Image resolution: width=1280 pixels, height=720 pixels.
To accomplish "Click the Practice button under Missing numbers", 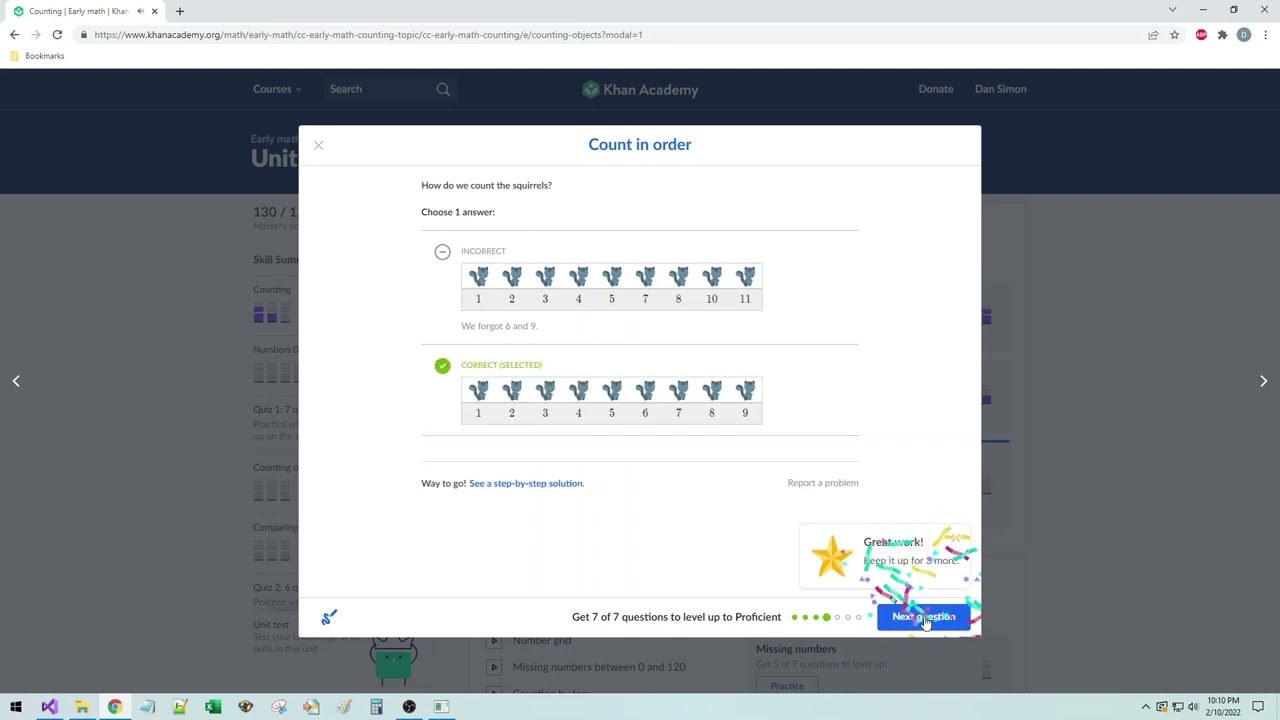I will [787, 686].
